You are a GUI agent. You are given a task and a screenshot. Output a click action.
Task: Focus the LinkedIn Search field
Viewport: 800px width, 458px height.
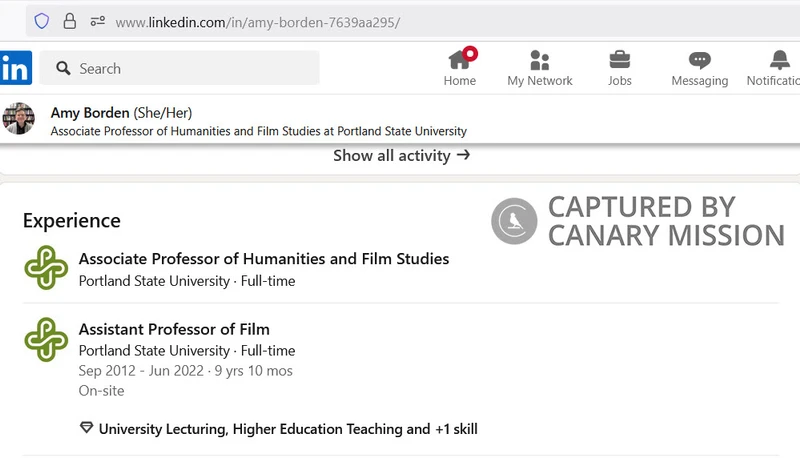point(180,68)
